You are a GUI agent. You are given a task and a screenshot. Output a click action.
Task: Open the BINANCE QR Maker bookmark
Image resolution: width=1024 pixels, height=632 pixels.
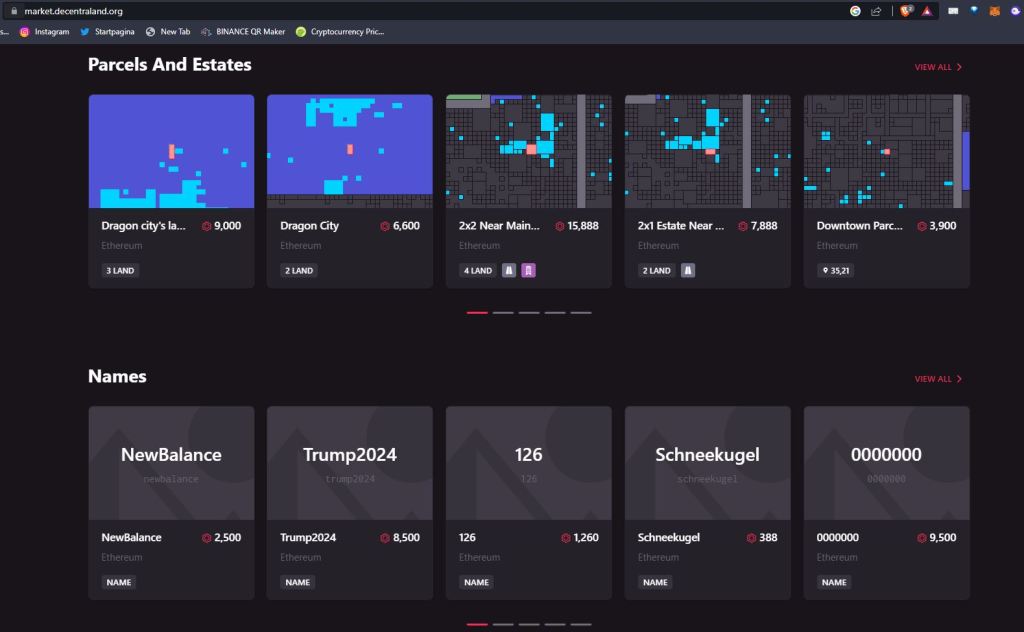coord(242,31)
